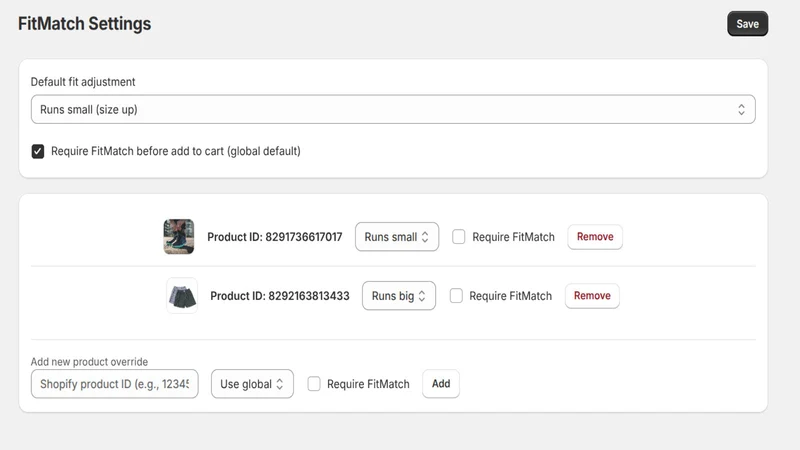Image resolution: width=800 pixels, height=450 pixels.
Task: Focus the Shopify product ID input field
Action: 114,384
